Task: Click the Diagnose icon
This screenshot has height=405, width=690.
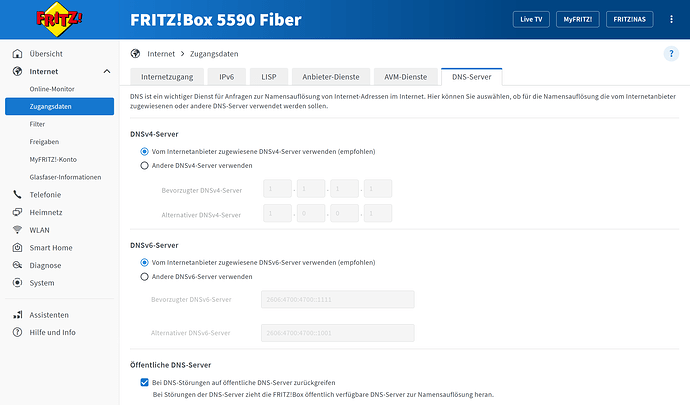Action: click(x=17, y=265)
